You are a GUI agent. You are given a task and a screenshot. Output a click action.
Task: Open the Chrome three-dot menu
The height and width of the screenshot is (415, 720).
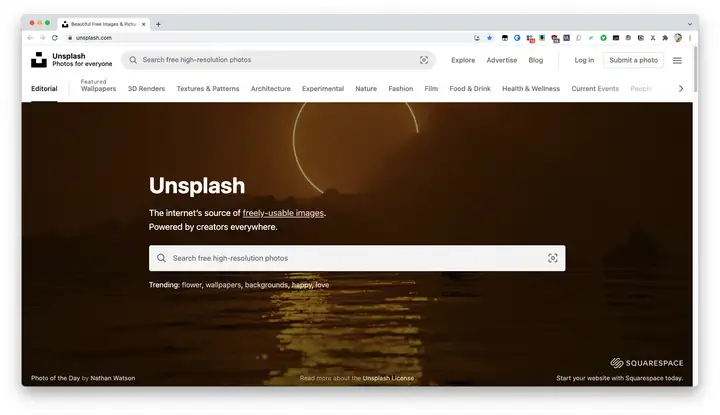(690, 38)
